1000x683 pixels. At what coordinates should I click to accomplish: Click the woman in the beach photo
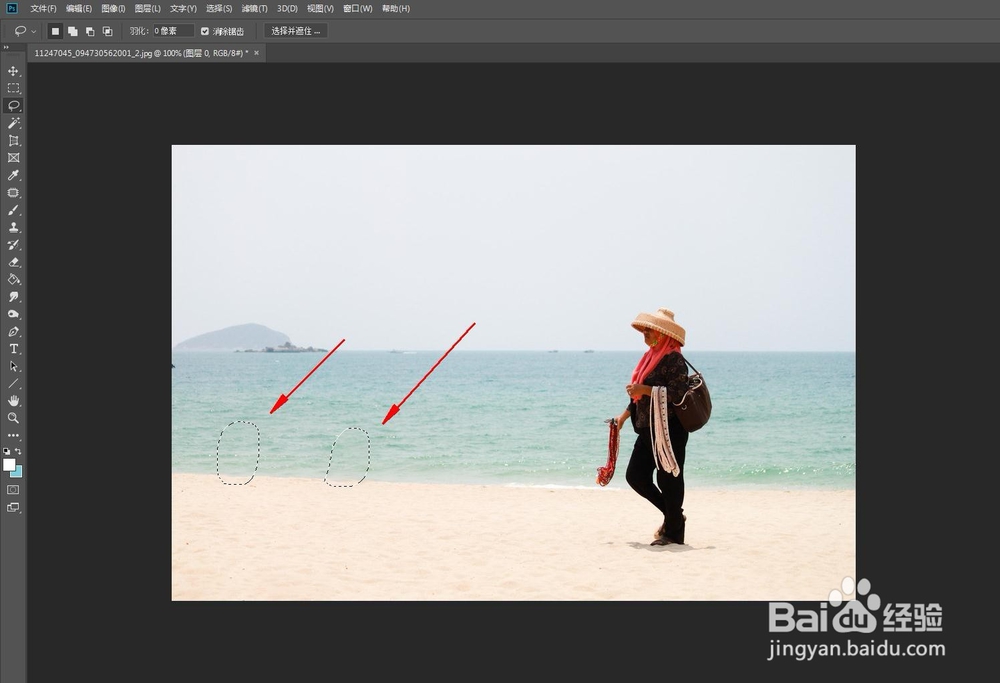point(657,427)
